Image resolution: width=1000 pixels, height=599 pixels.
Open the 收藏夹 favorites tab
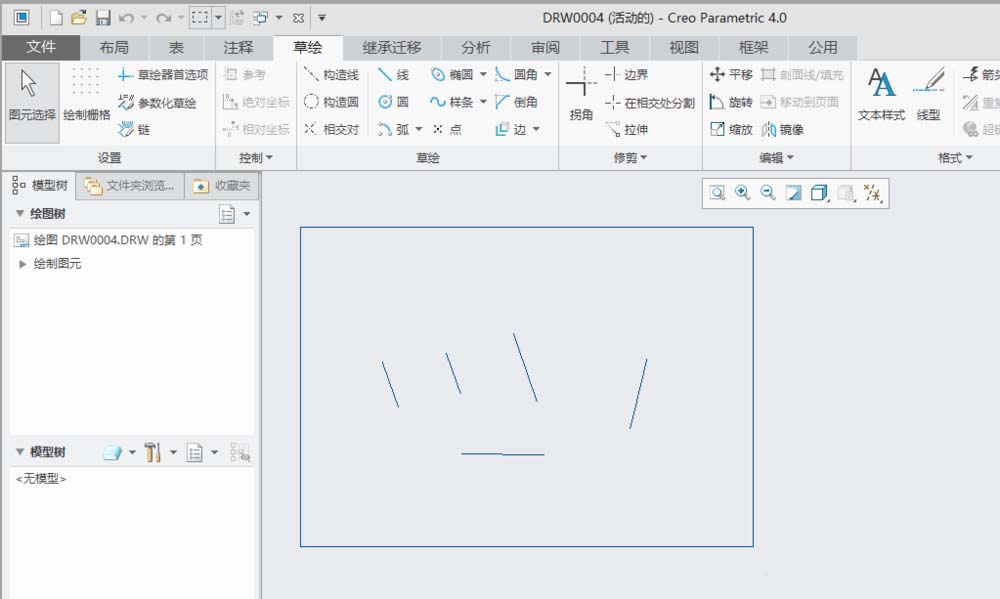pos(222,186)
